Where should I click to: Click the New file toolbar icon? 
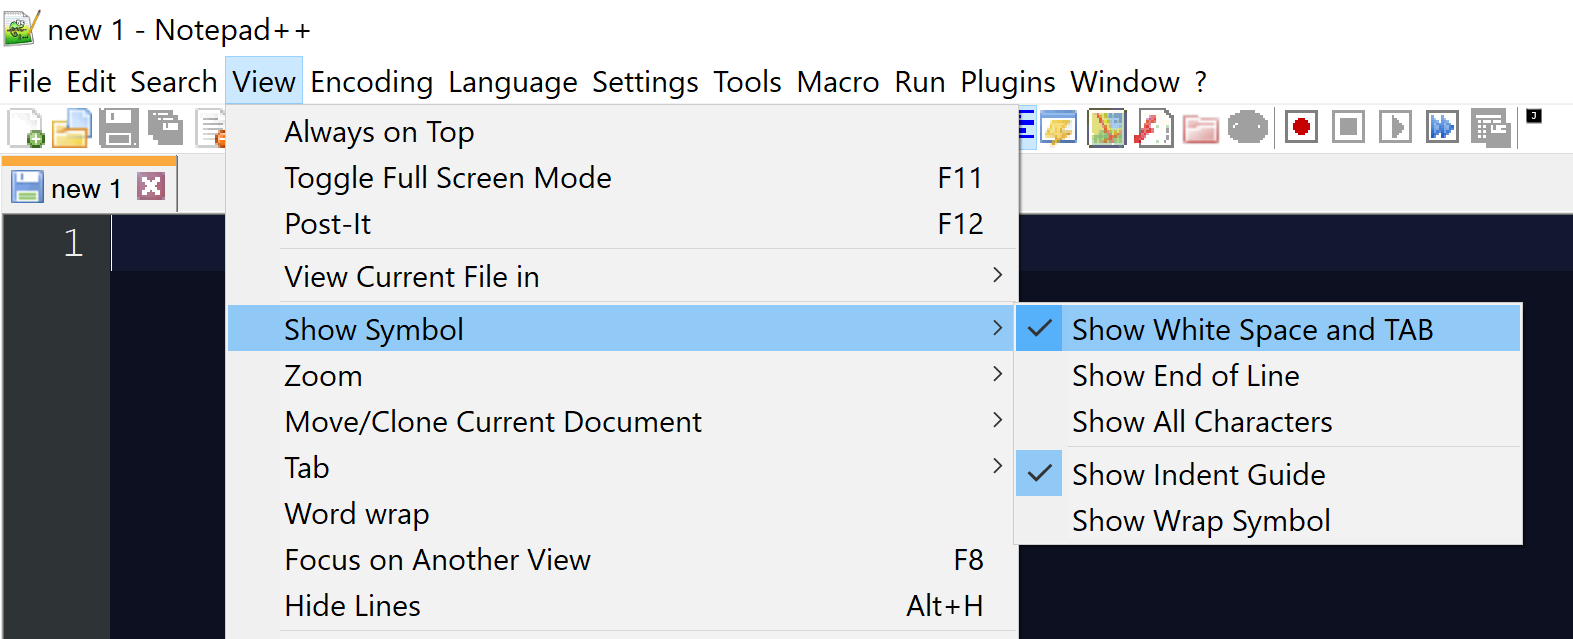coord(25,128)
